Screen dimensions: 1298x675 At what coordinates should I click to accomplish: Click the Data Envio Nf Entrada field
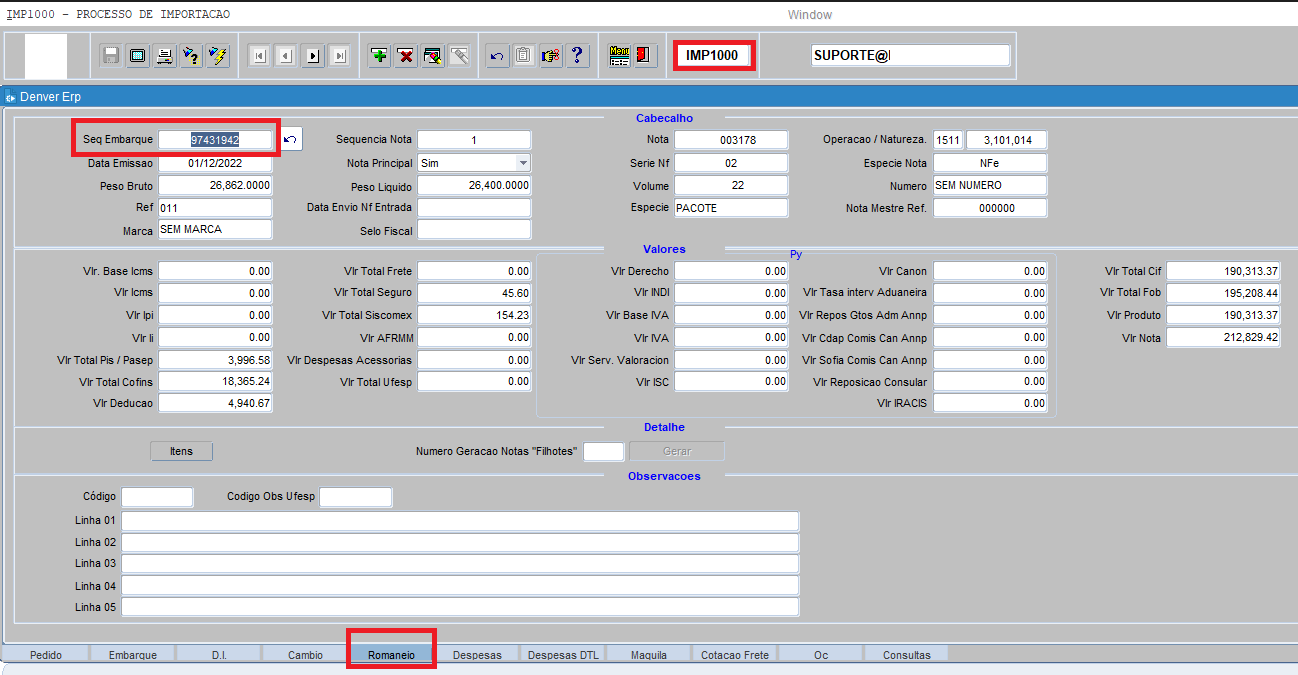click(x=474, y=207)
